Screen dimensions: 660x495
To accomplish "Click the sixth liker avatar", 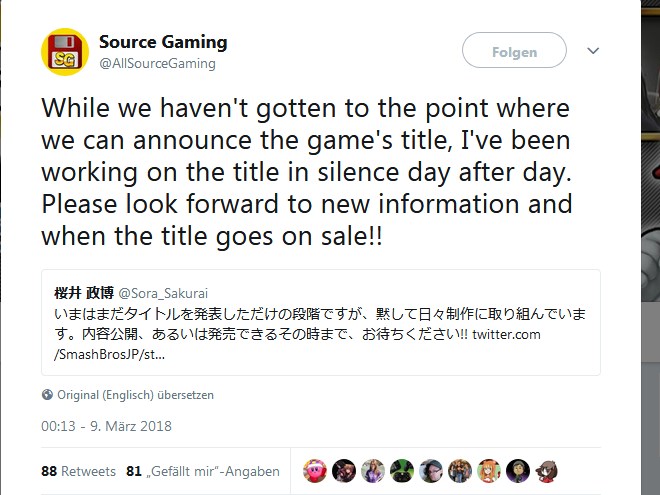I will 460,471.
